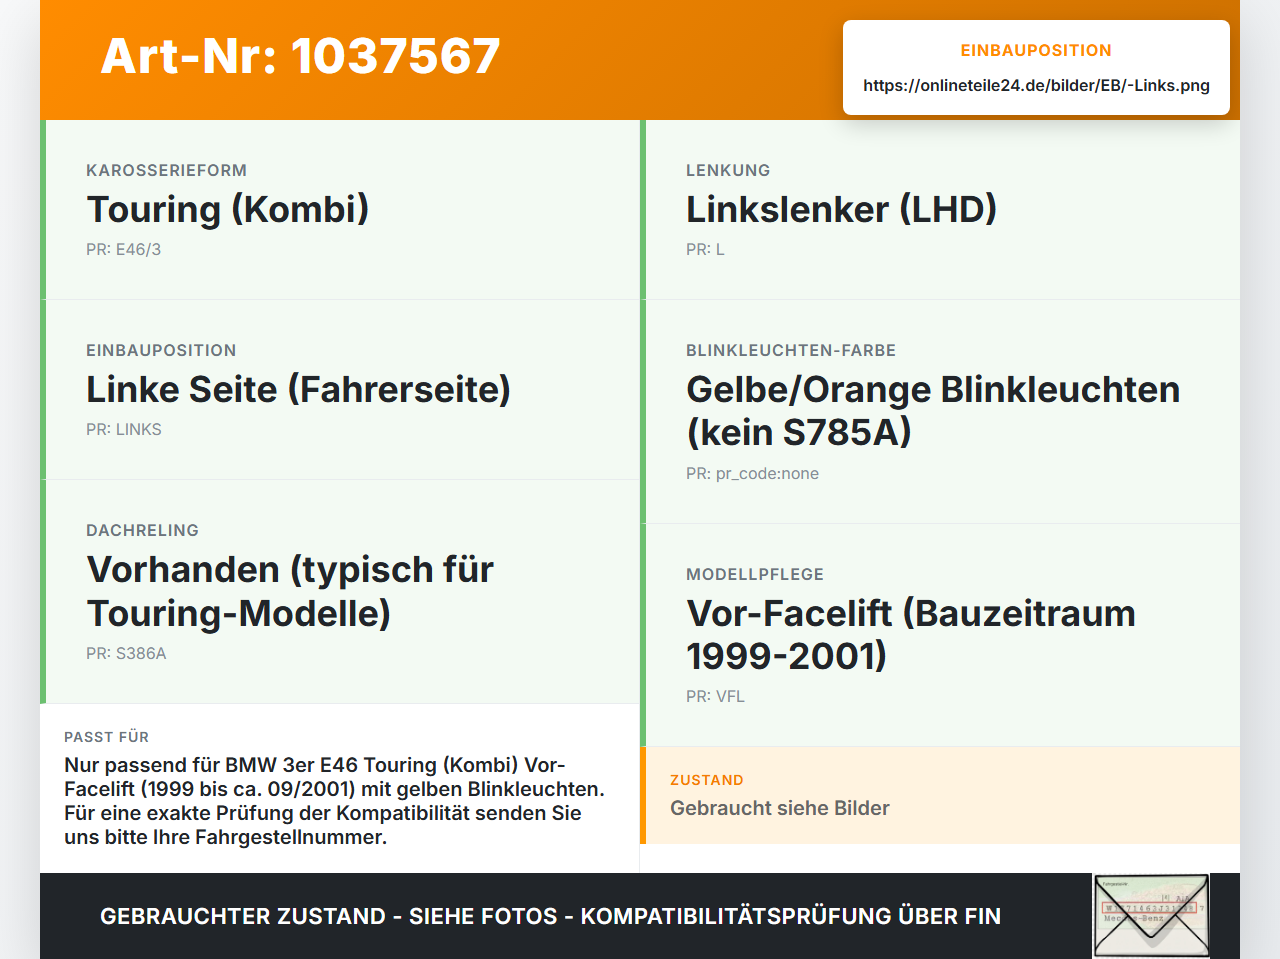Click the dark footer banner text
The image size is (1280, 959).
(x=550, y=916)
